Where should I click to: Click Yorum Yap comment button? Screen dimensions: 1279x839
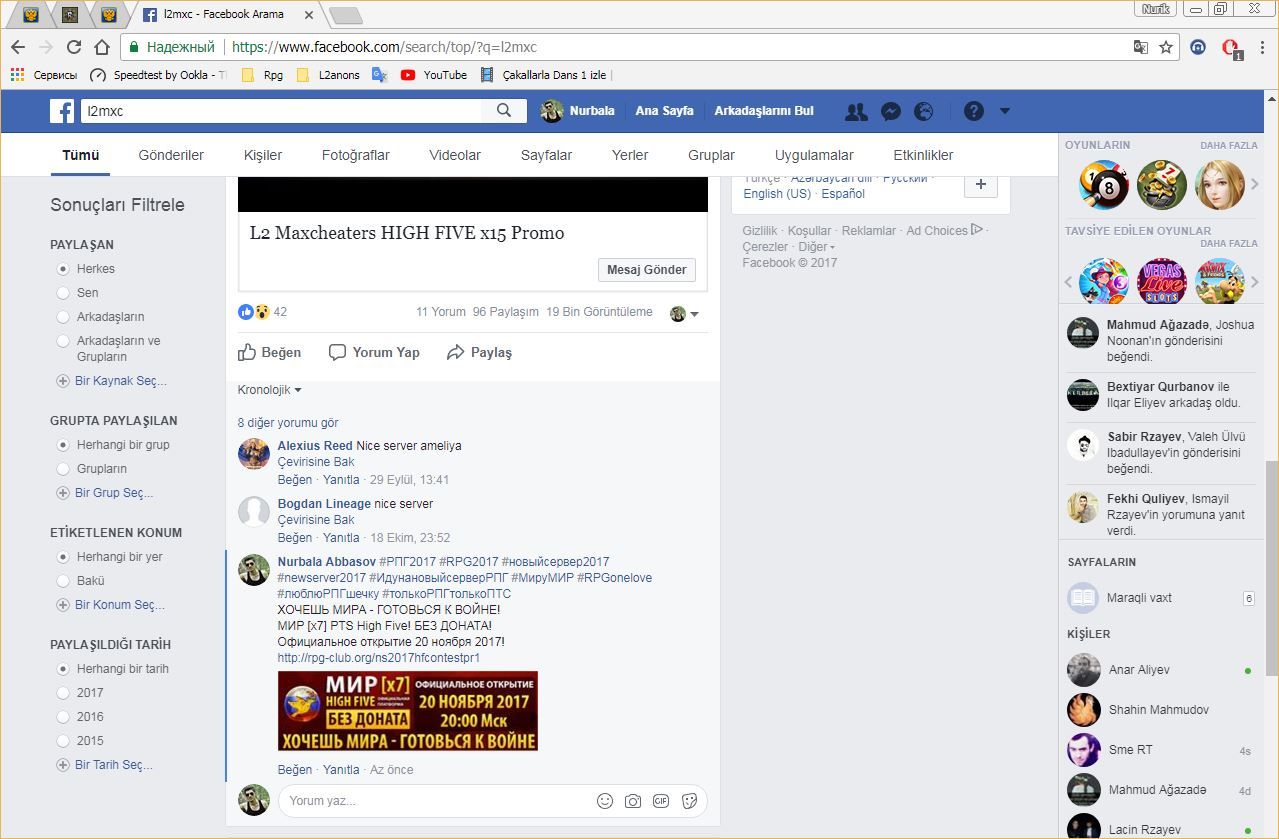(374, 352)
